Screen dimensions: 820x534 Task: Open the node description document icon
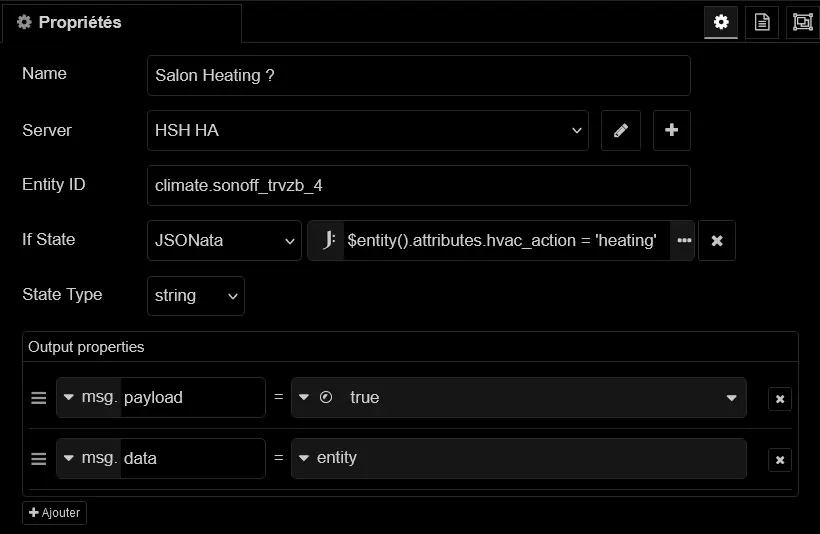point(762,22)
